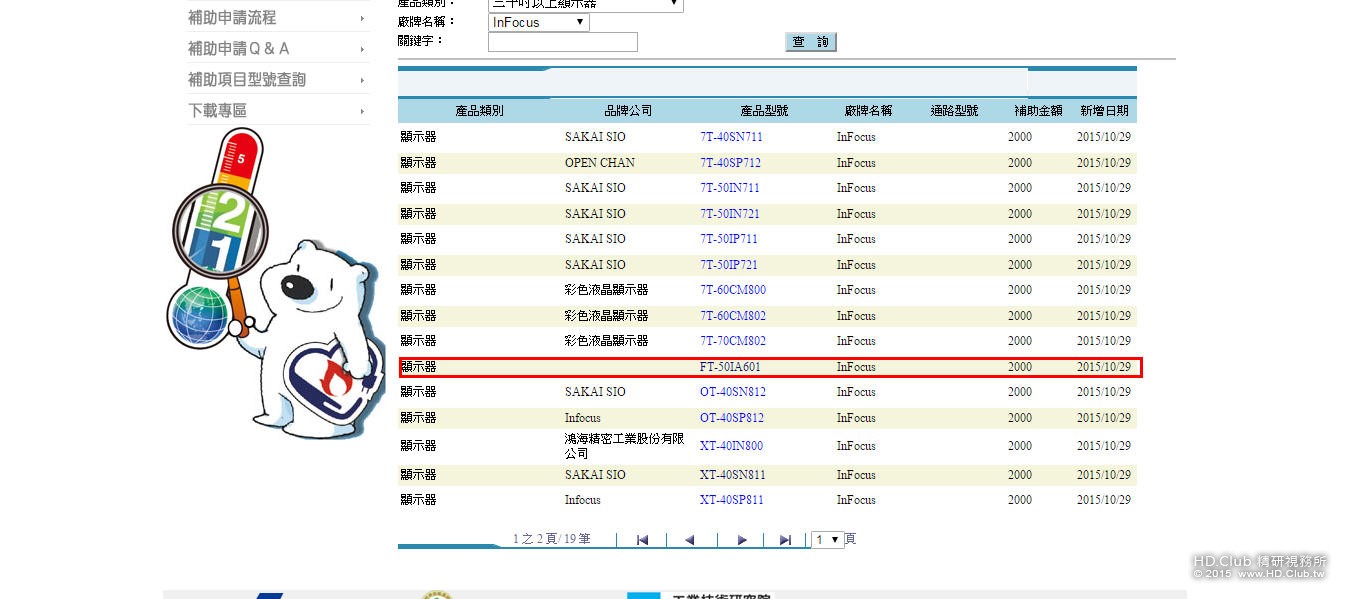Select Infocus company cell in XT-40SP811 row

pos(583,500)
